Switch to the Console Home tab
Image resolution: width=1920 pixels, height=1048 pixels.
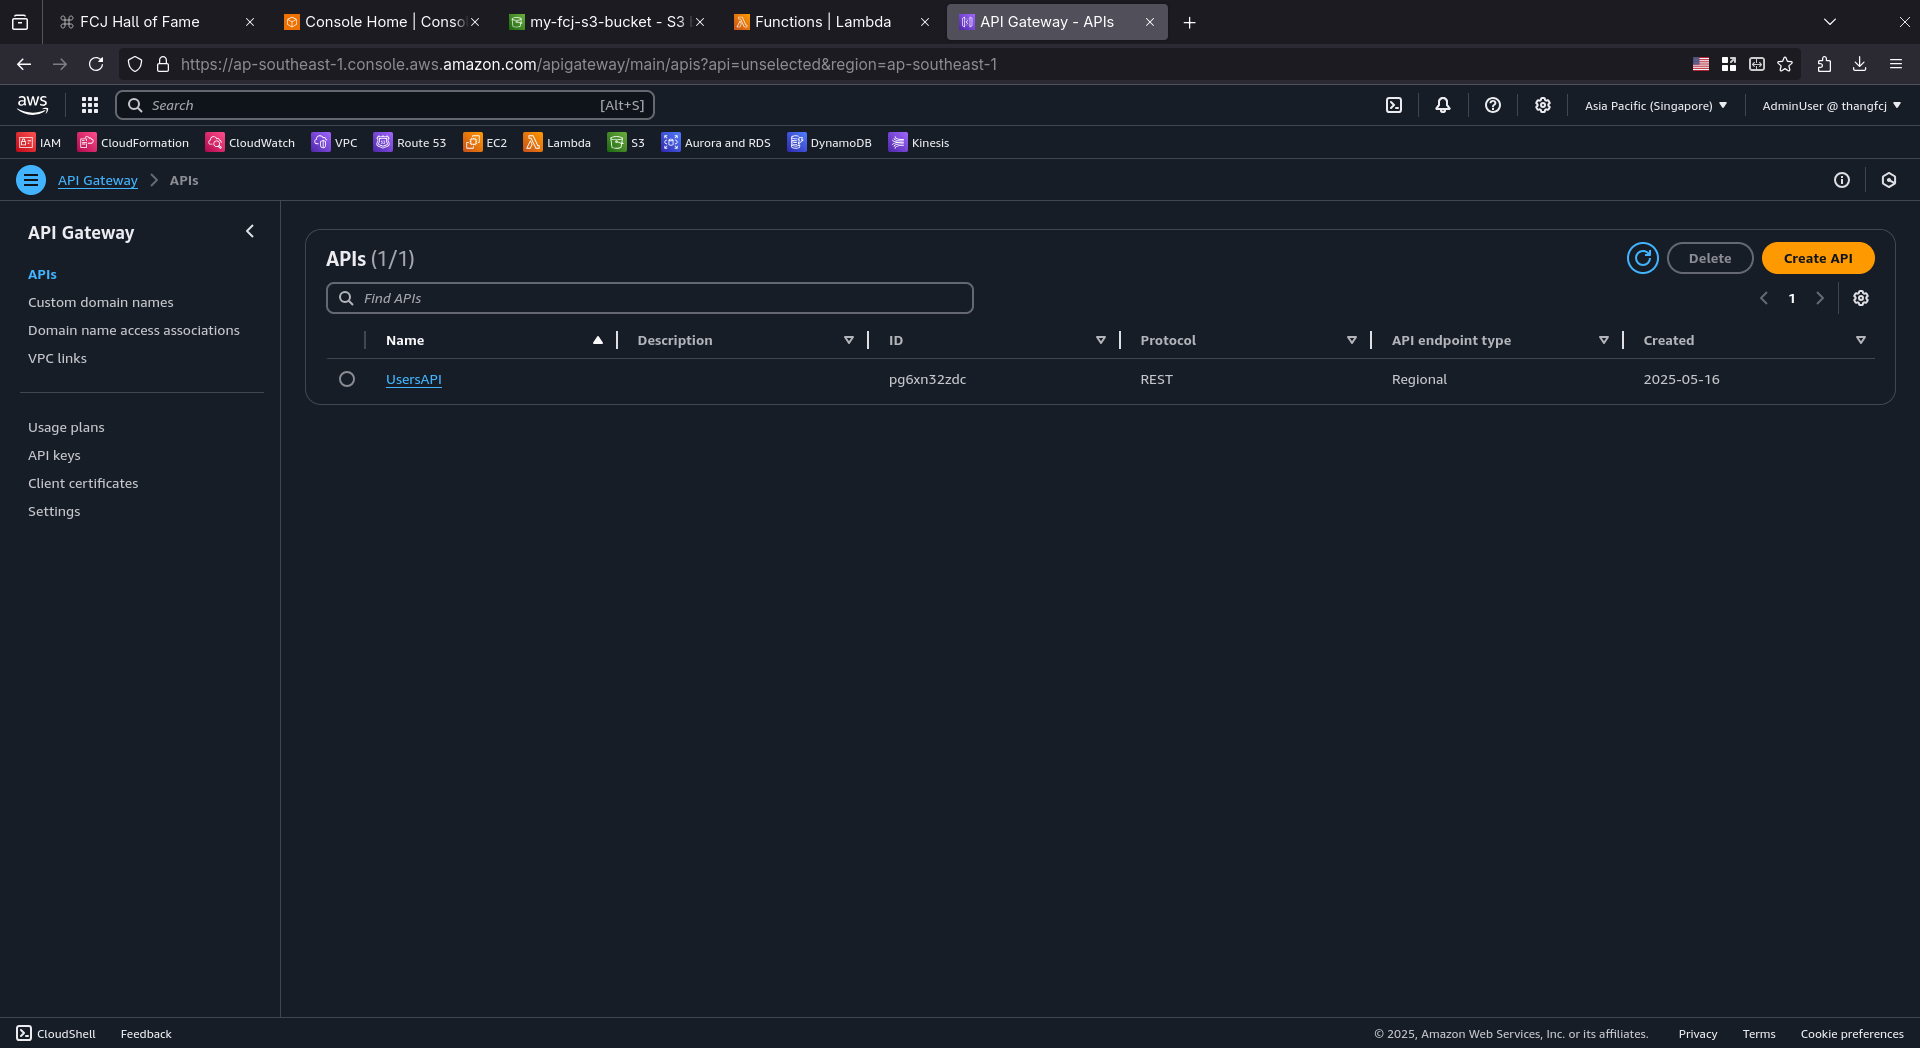[383, 22]
